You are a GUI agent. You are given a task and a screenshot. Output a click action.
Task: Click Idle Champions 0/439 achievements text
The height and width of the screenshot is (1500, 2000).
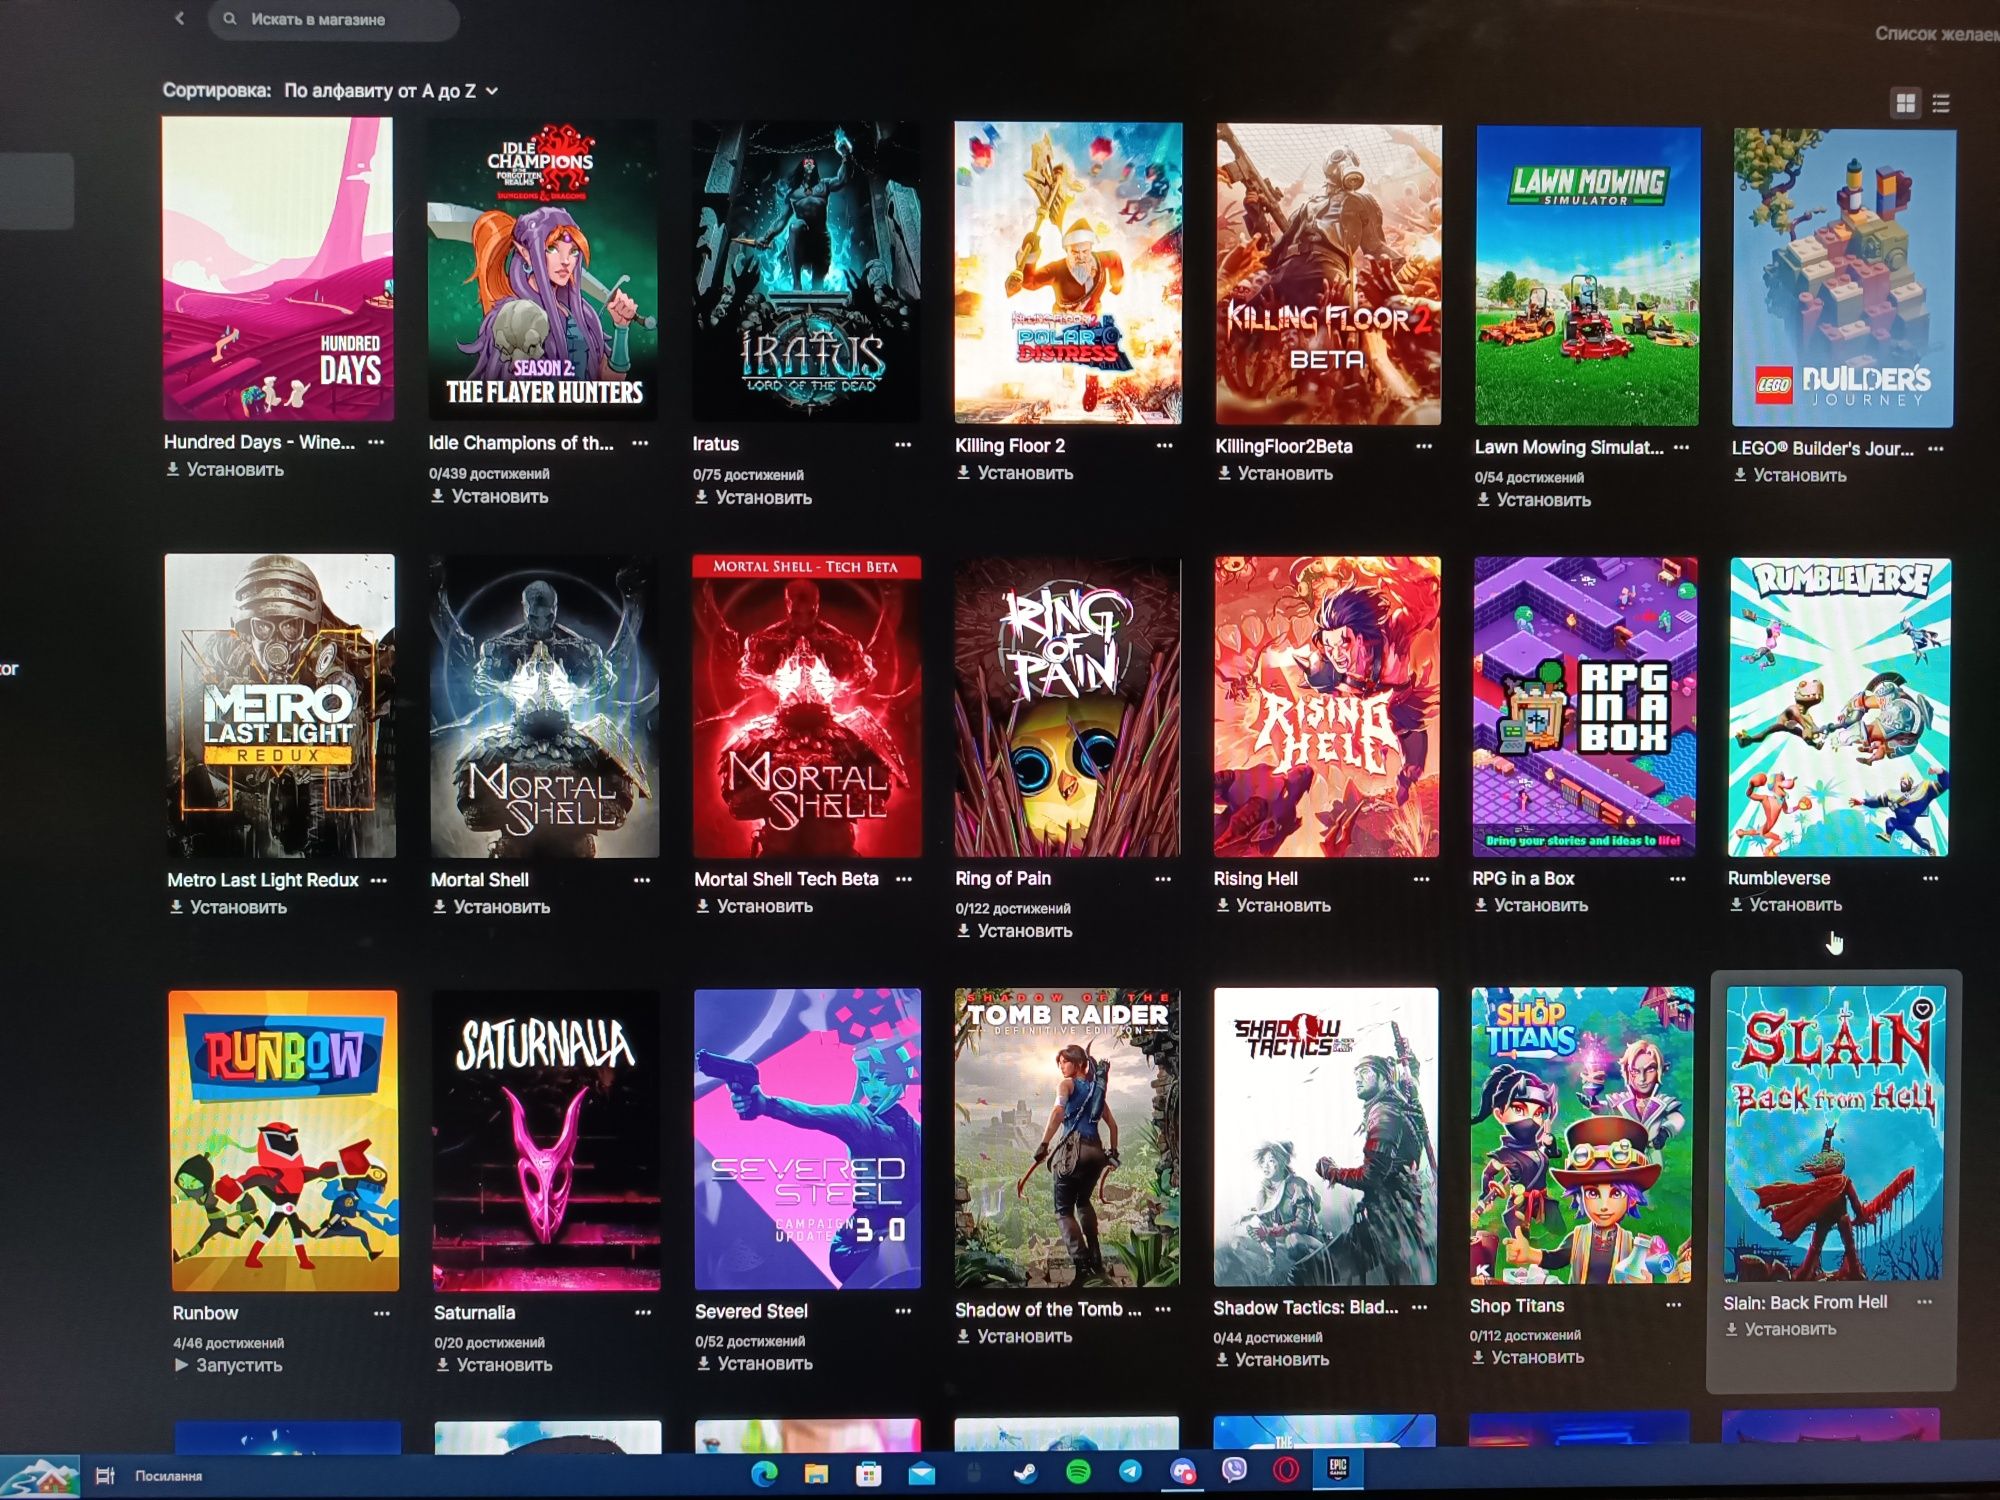[x=489, y=473]
